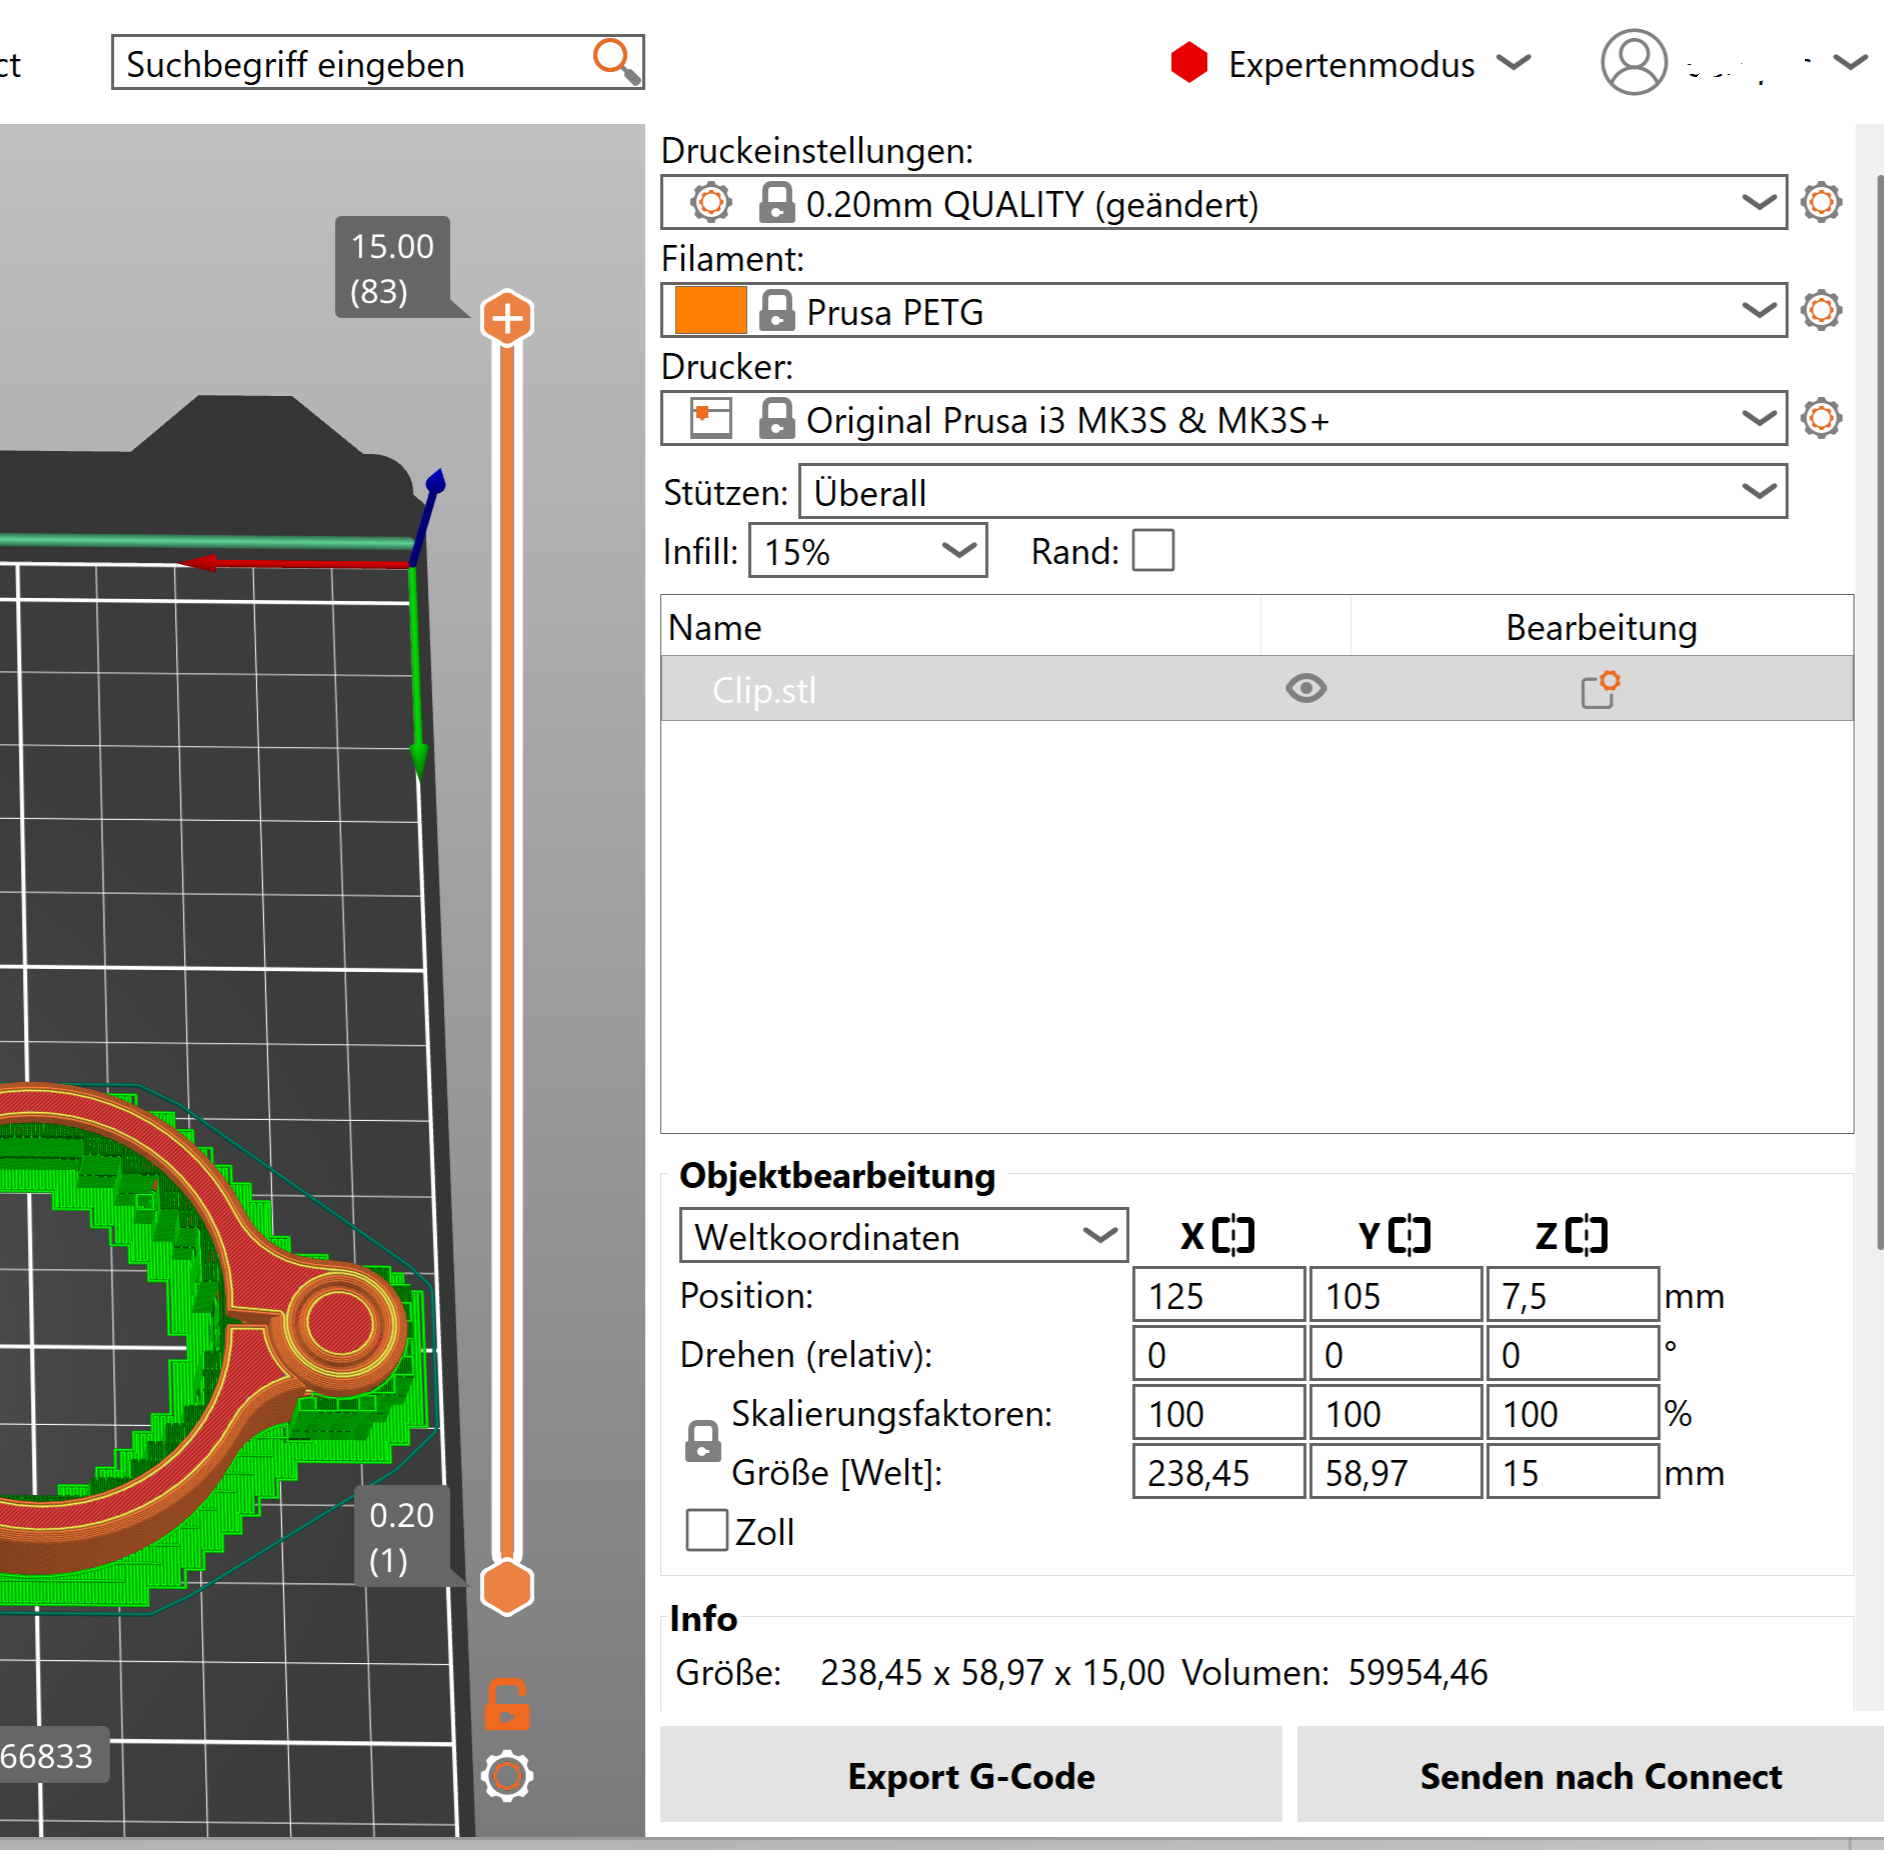This screenshot has height=1850, width=1884.
Task: Click the Position Z field showing 7,5
Action: click(x=1573, y=1295)
